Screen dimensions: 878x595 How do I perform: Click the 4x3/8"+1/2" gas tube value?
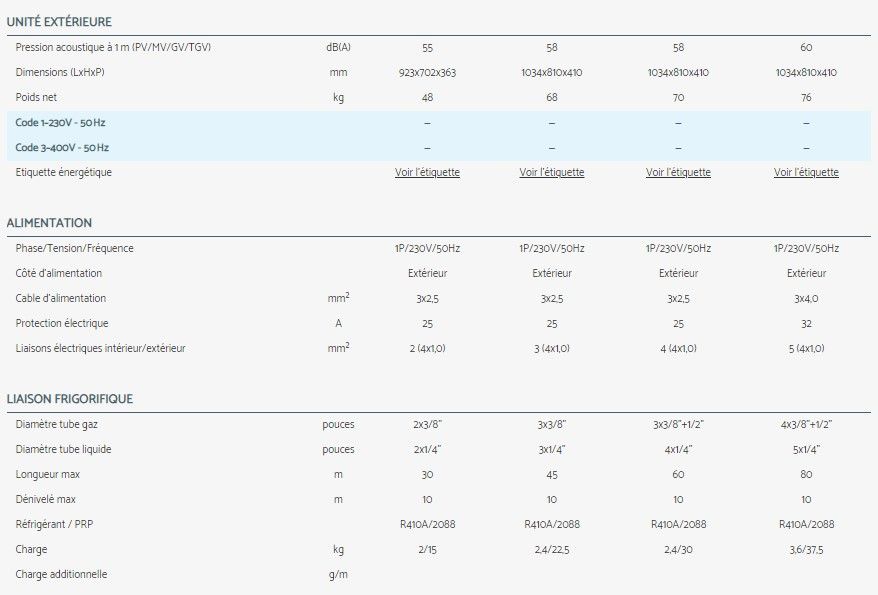pos(806,424)
